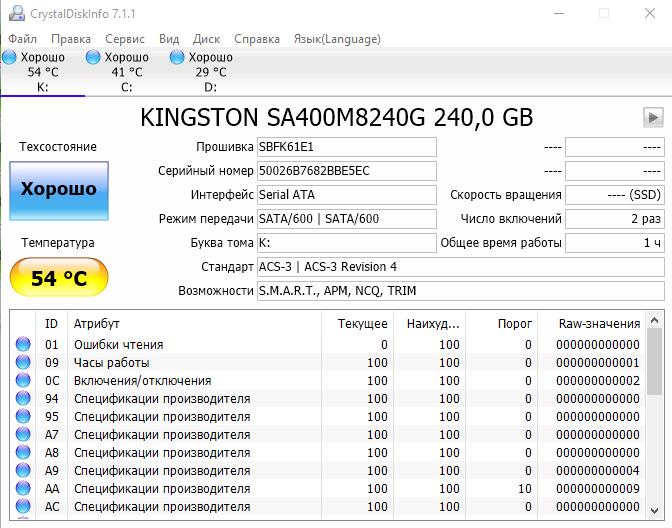The height and width of the screenshot is (528, 672).
Task: Click the blue status orb for D:
Action: tap(177, 57)
